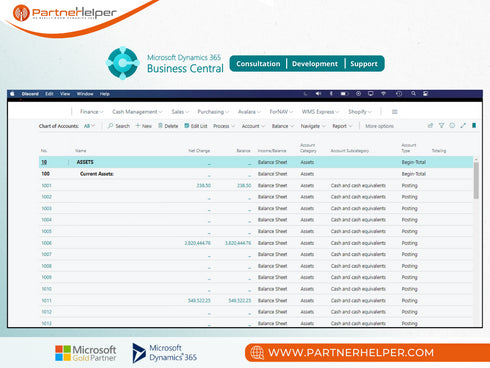Click the 3,820,444.76 Net Change value
The width and height of the screenshot is (490, 368).
[198, 243]
